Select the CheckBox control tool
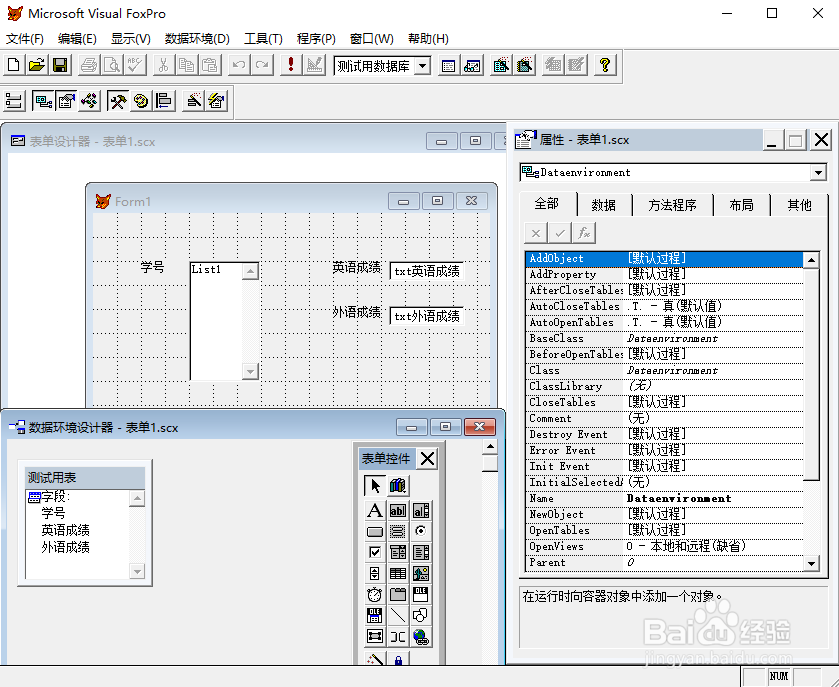This screenshot has height=687, width=839. click(373, 552)
